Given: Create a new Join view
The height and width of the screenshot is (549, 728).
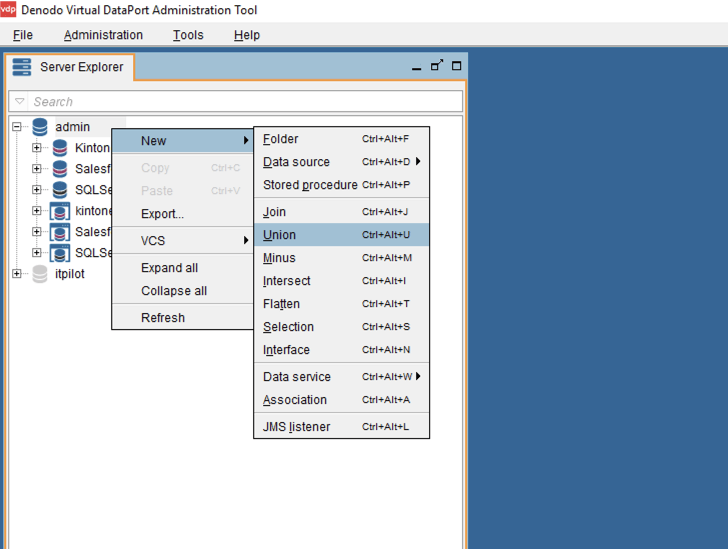Looking at the screenshot, I should click(x=341, y=212).
